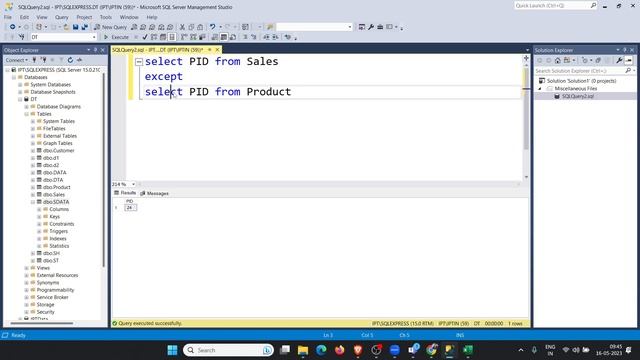Click the Open File folder icon

click(x=66, y=27)
